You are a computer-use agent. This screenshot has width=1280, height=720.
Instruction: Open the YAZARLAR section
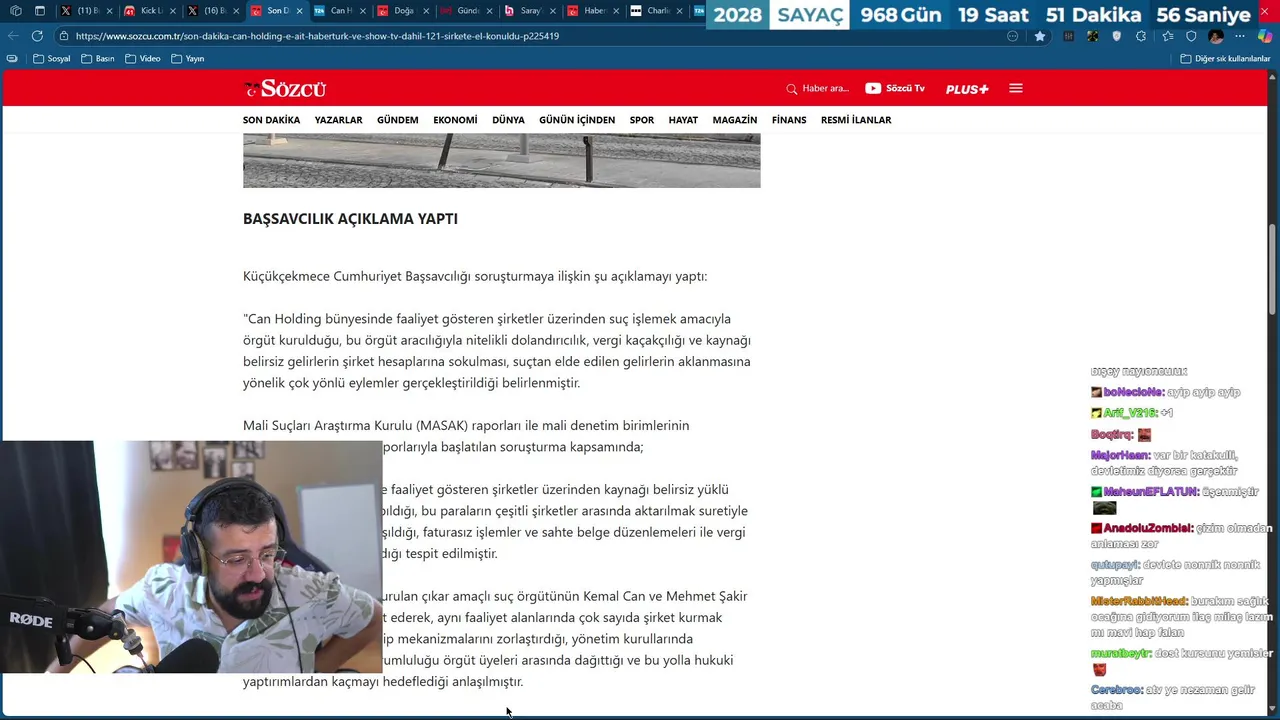(x=338, y=120)
